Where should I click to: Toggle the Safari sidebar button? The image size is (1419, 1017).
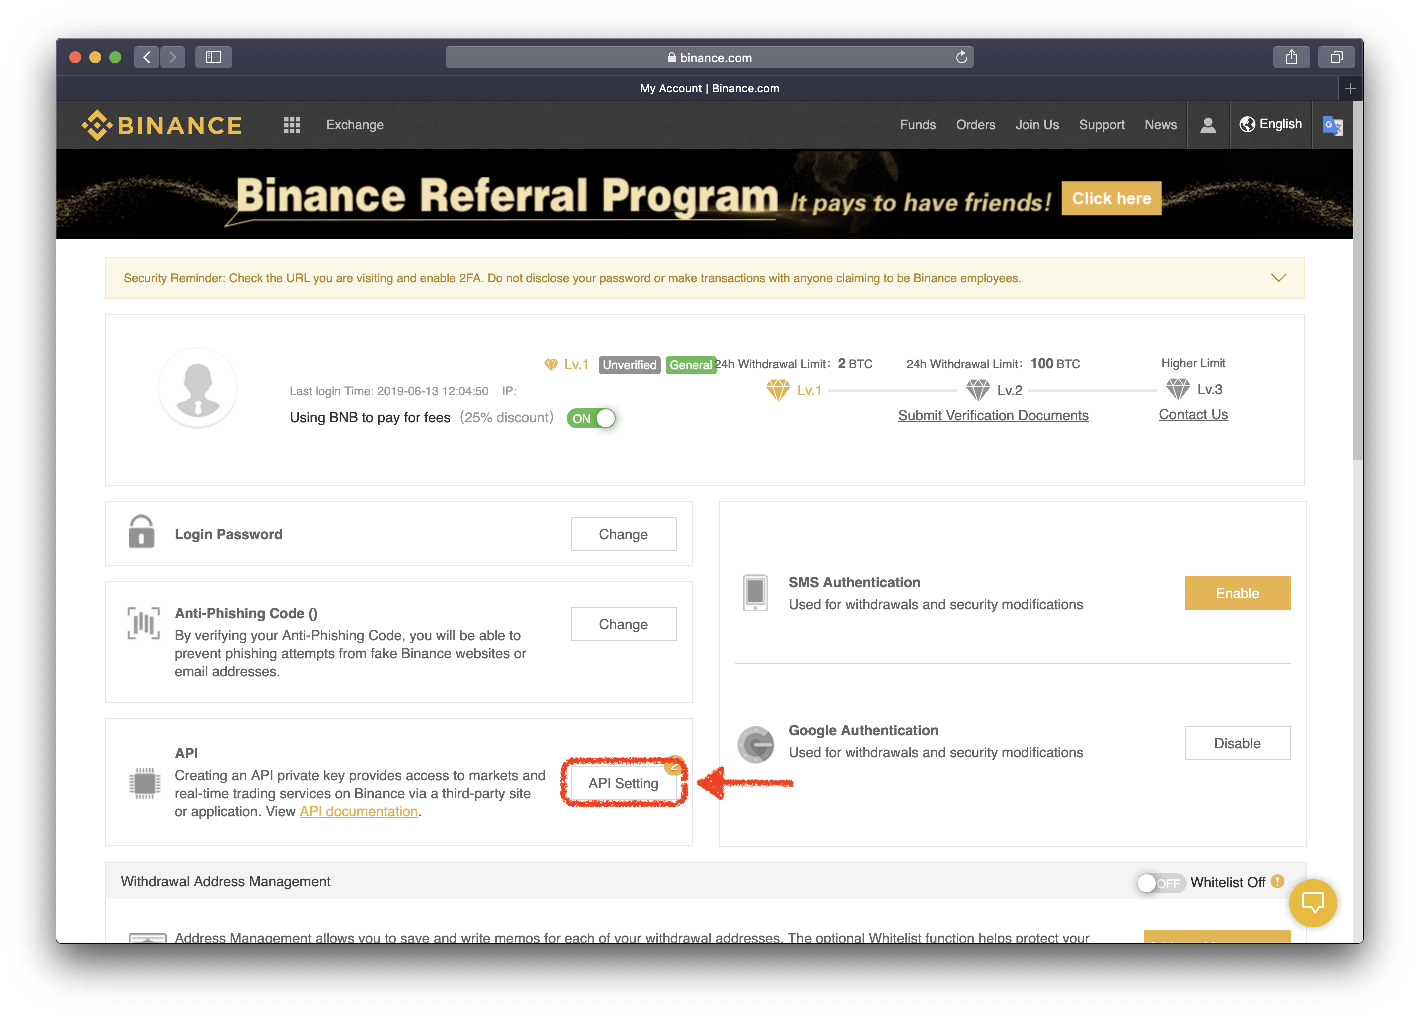(x=213, y=57)
